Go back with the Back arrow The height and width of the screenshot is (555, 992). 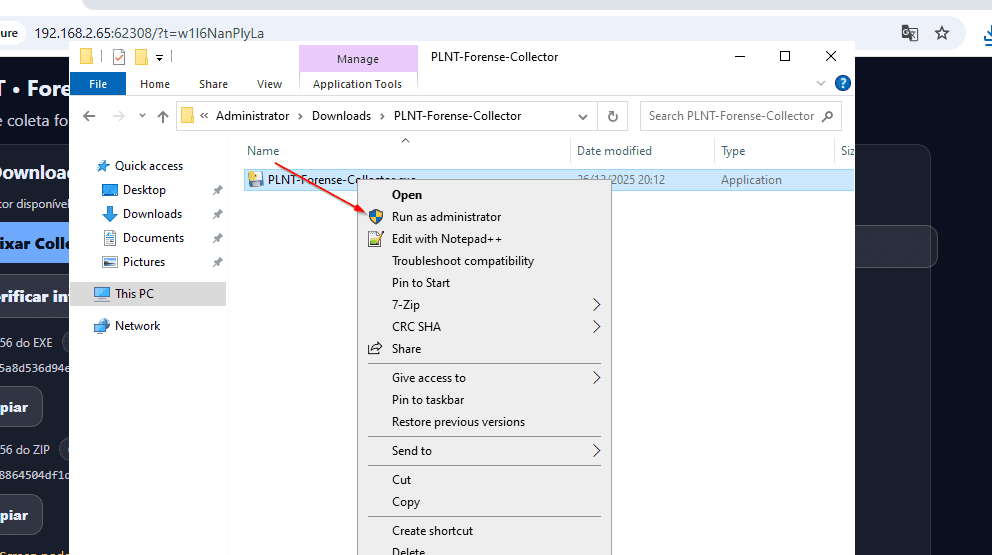coord(89,116)
